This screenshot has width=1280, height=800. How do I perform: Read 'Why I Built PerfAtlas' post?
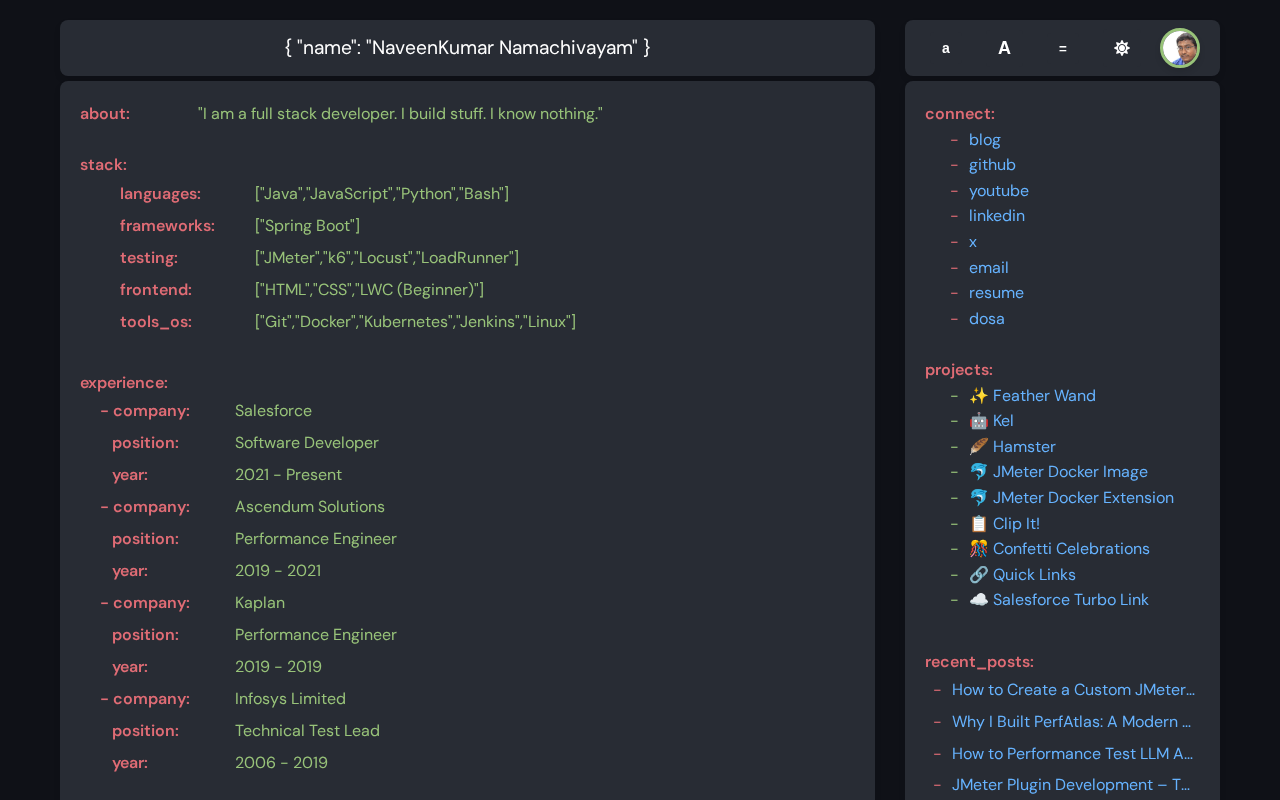pos(1071,722)
